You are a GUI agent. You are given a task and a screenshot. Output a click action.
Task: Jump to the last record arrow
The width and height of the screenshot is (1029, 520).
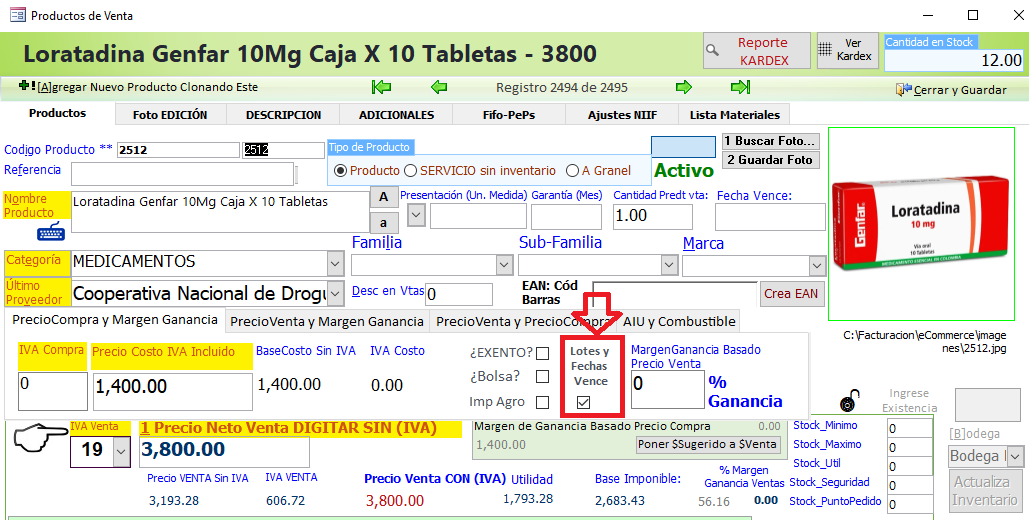pos(740,87)
